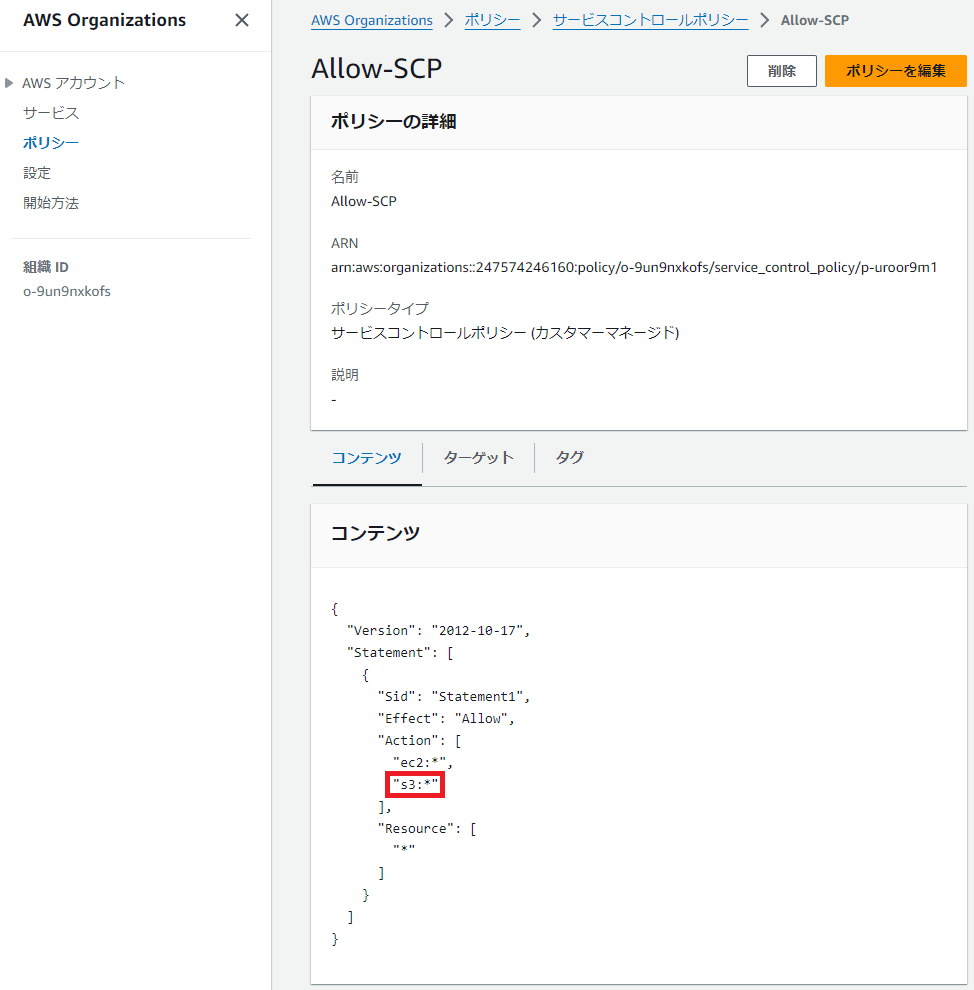Image resolution: width=974 pixels, height=990 pixels.
Task: Click the "Version": "2012-10-17" line
Action: [x=439, y=631]
